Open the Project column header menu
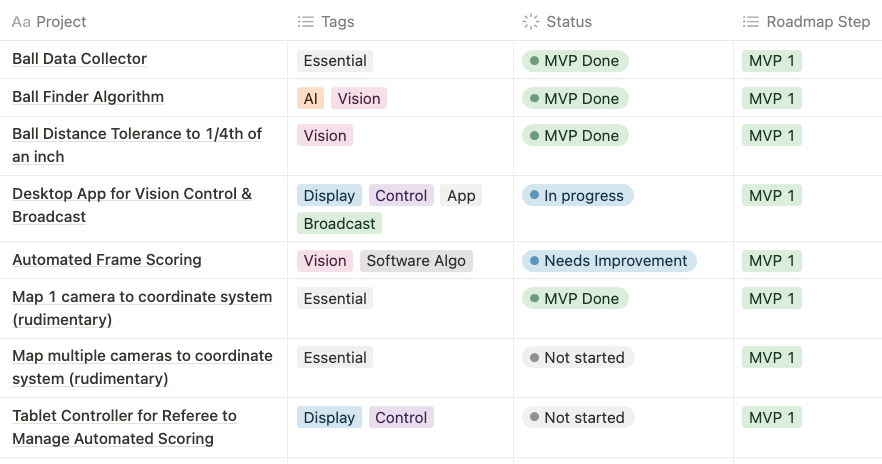 pyautogui.click(x=61, y=22)
